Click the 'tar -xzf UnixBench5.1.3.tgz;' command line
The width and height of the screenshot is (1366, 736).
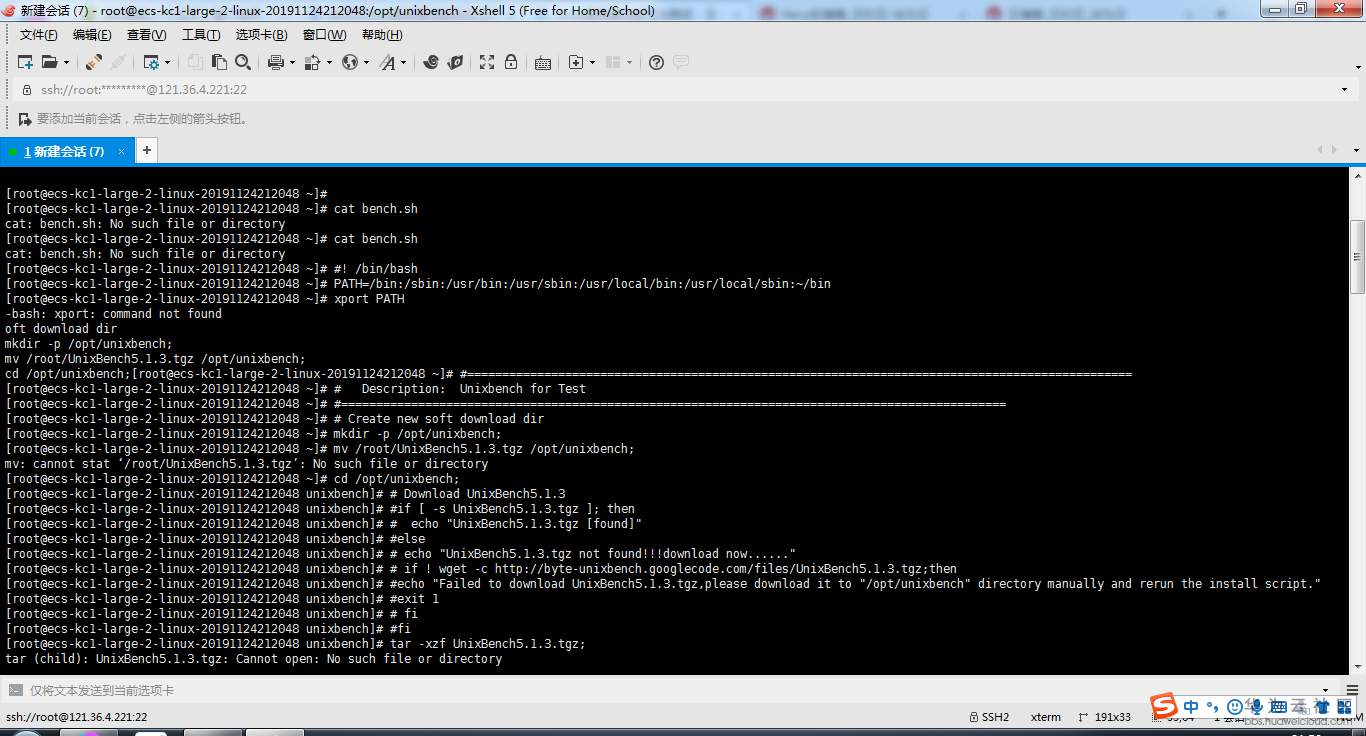click(x=488, y=644)
